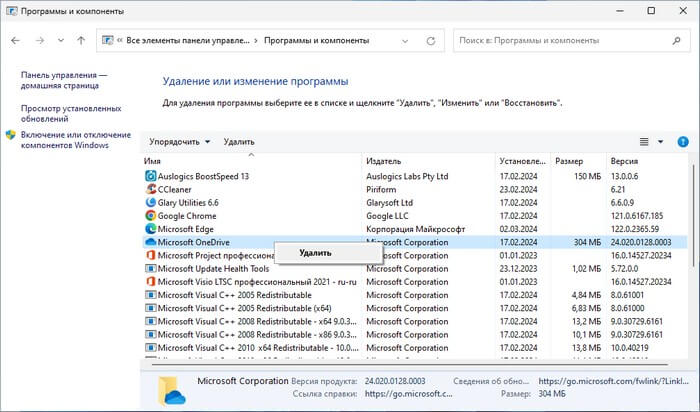Click publisher Glarysoft Ltd cell
This screenshot has height=412, width=700.
[x=389, y=203]
